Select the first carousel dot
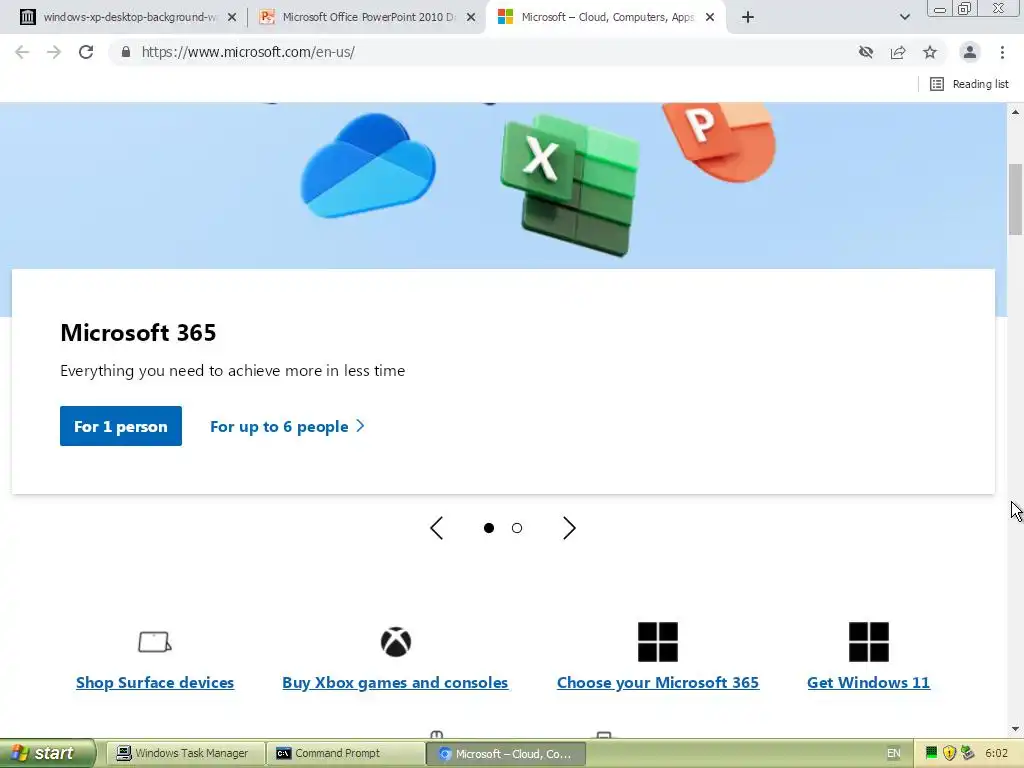 click(x=488, y=528)
